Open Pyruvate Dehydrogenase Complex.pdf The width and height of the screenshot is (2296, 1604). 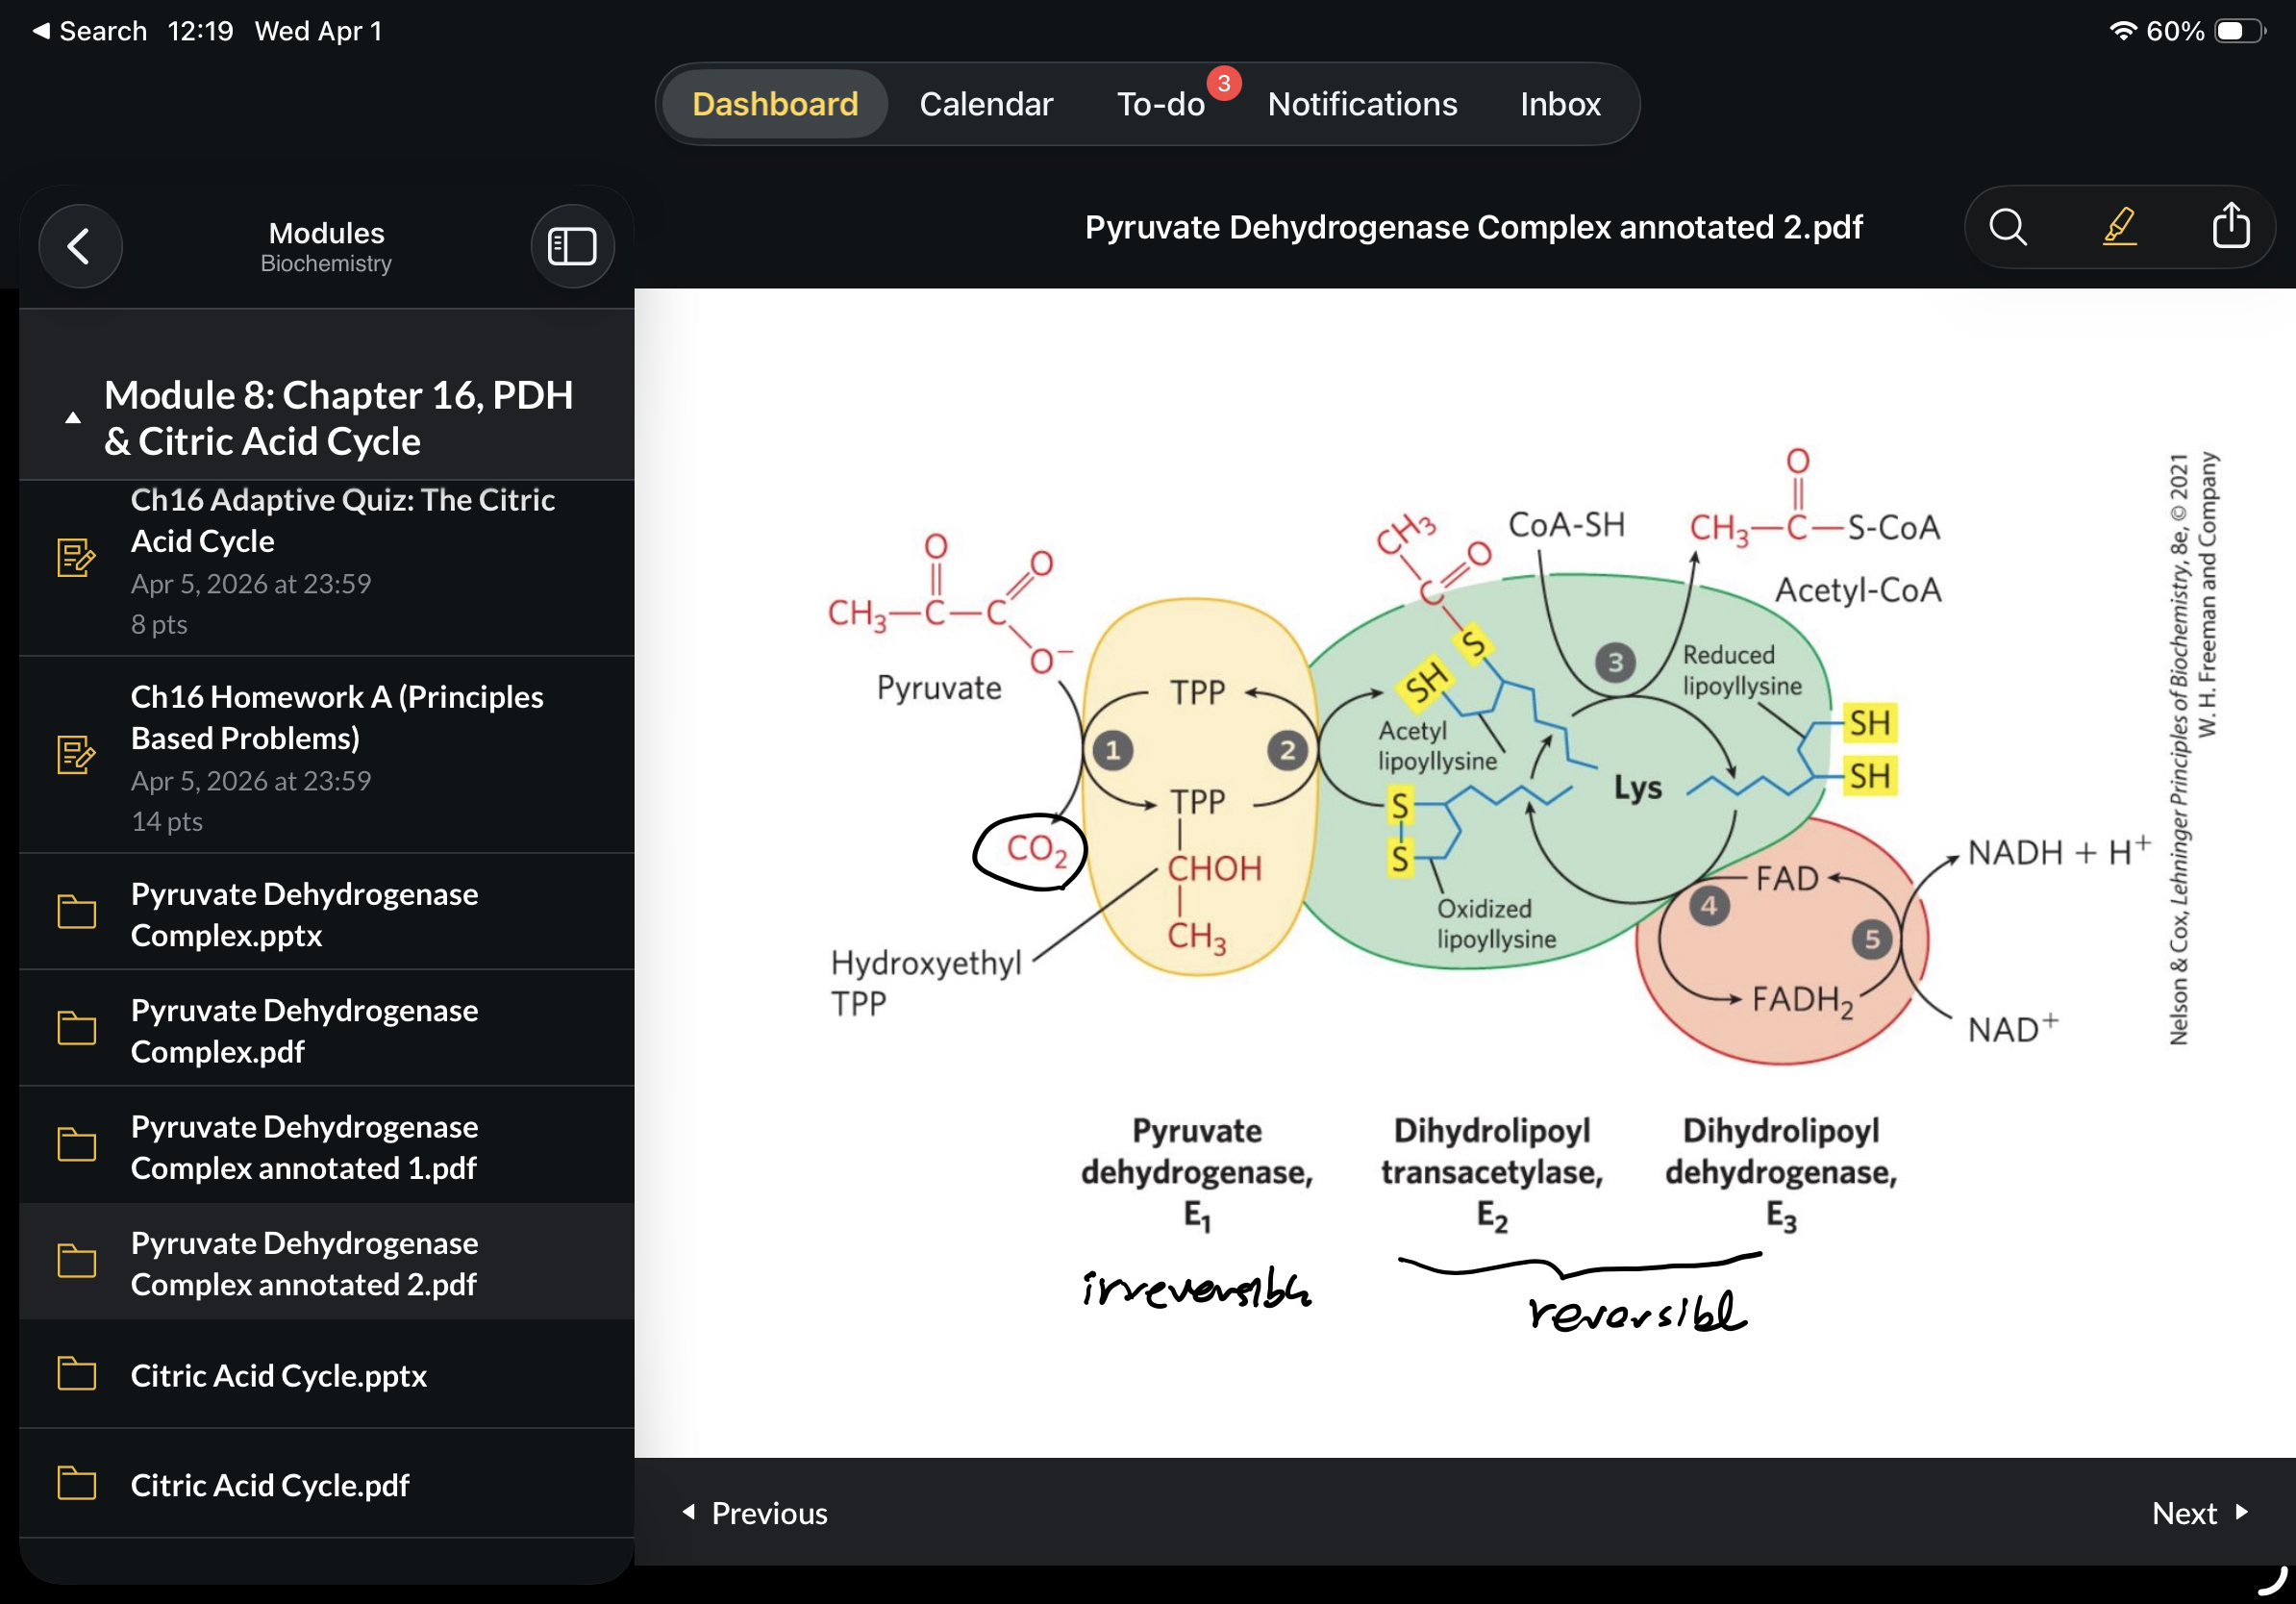point(304,1031)
